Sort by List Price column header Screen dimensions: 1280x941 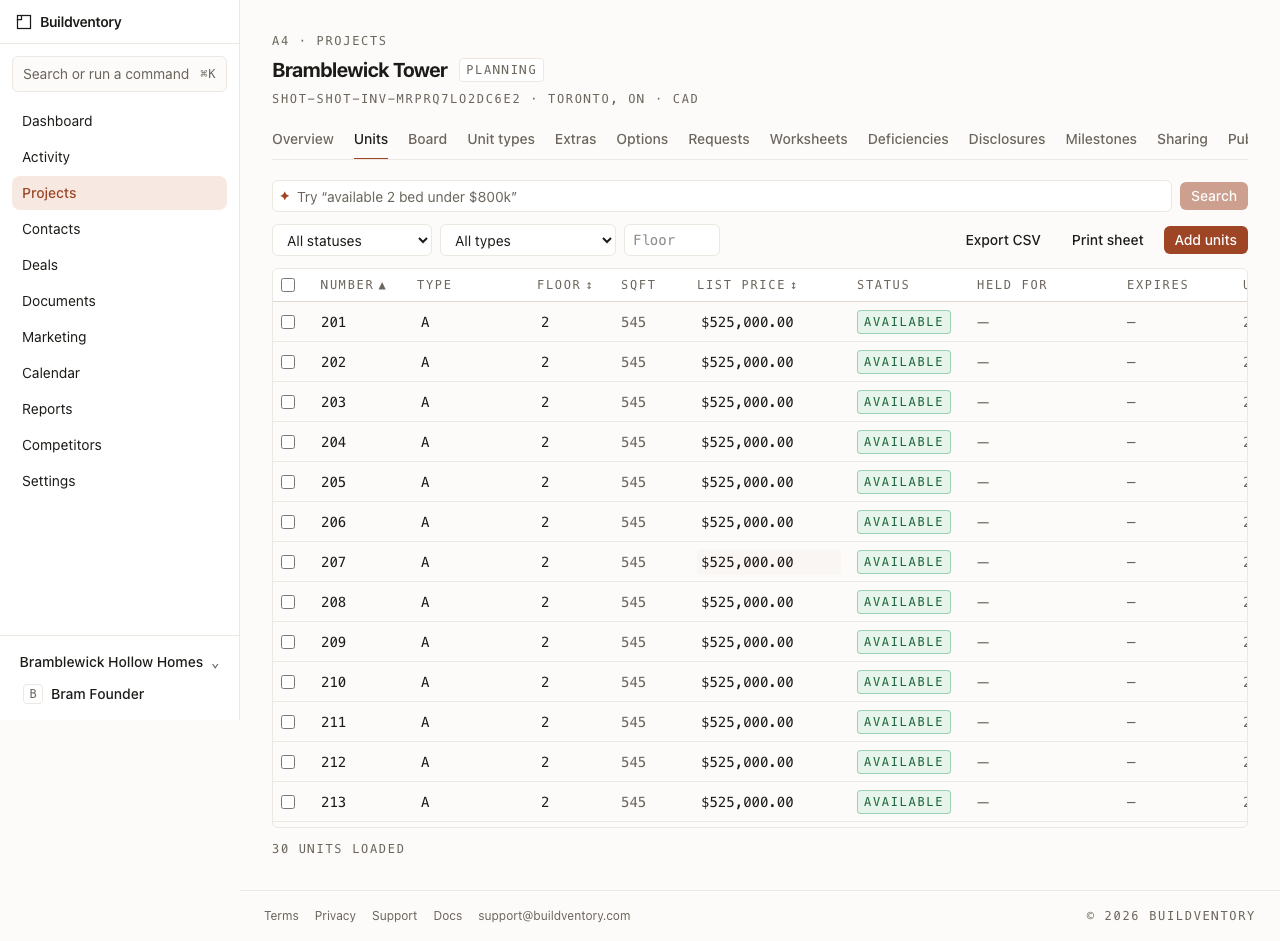tap(747, 285)
